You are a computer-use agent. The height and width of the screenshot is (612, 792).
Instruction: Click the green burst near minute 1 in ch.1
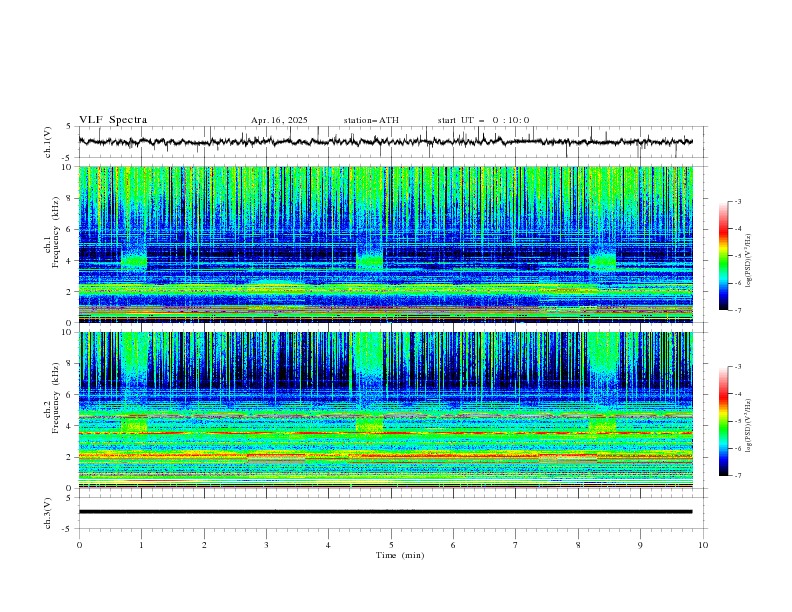134,261
